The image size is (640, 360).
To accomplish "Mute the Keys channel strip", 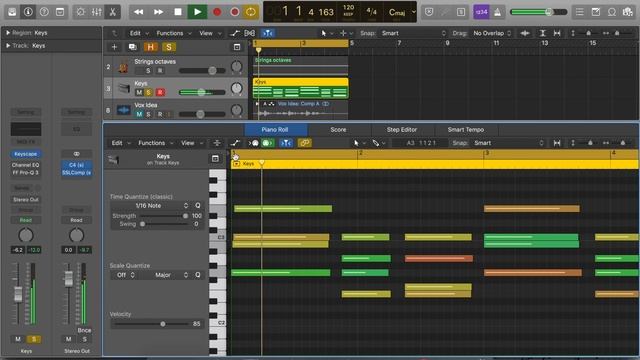I will [x=18, y=339].
